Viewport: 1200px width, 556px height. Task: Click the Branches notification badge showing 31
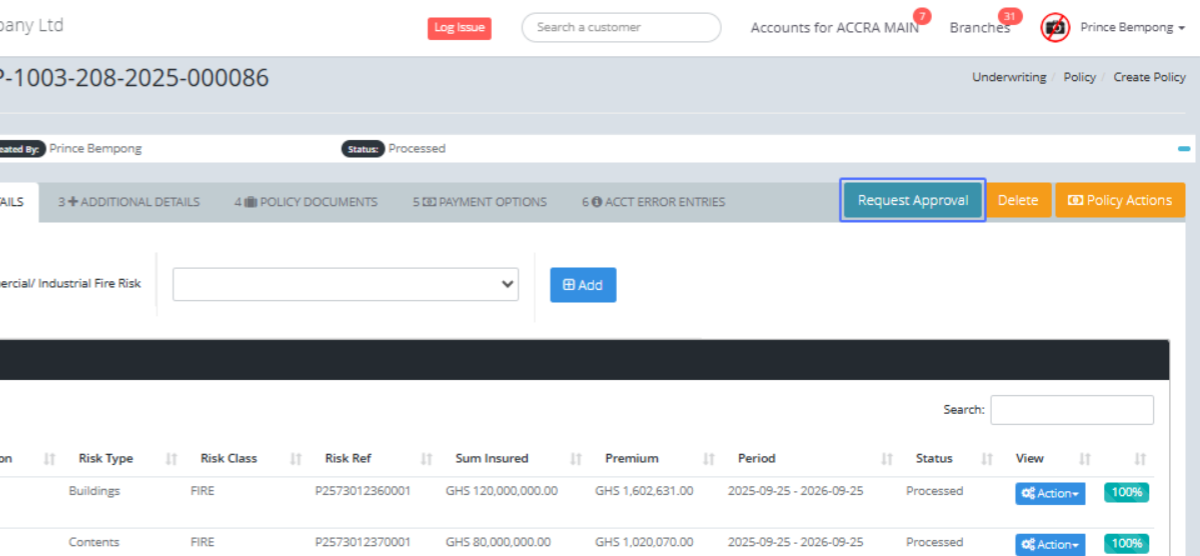coord(1010,17)
